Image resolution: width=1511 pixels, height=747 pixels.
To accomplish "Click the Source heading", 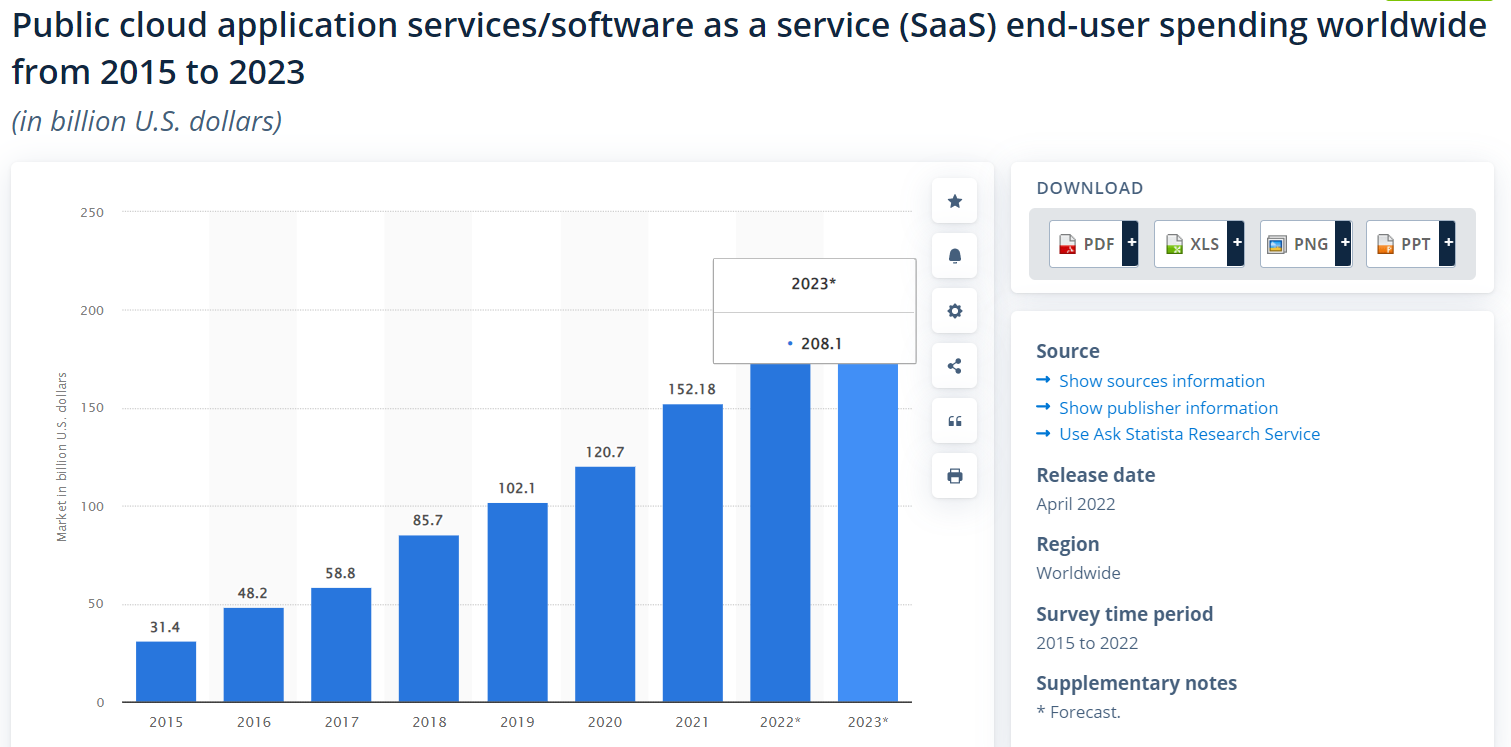I will pos(1068,351).
